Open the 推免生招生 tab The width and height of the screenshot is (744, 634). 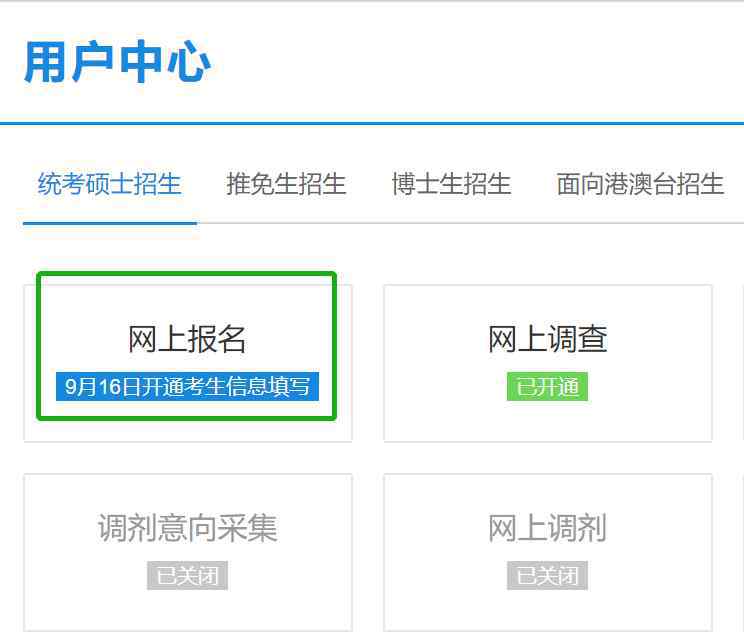286,184
